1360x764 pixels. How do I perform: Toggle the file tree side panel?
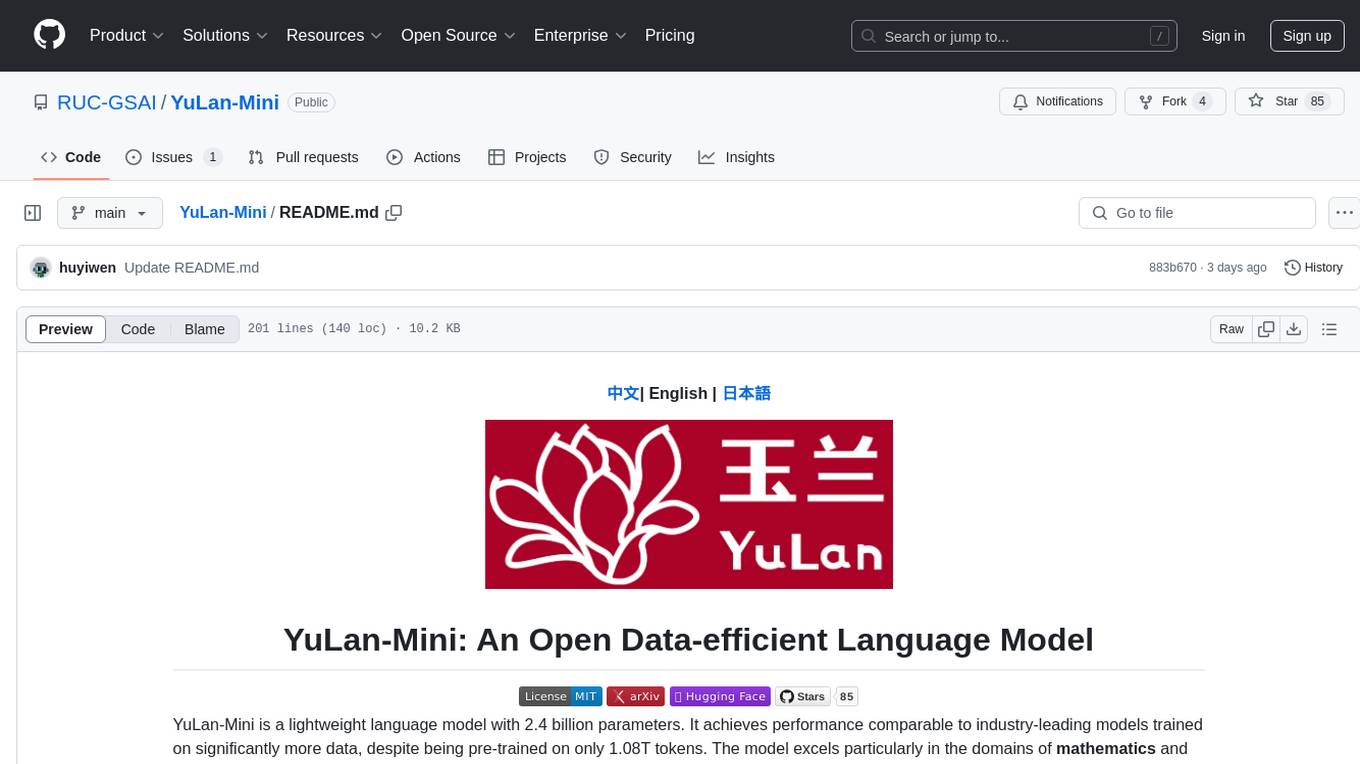(x=33, y=213)
